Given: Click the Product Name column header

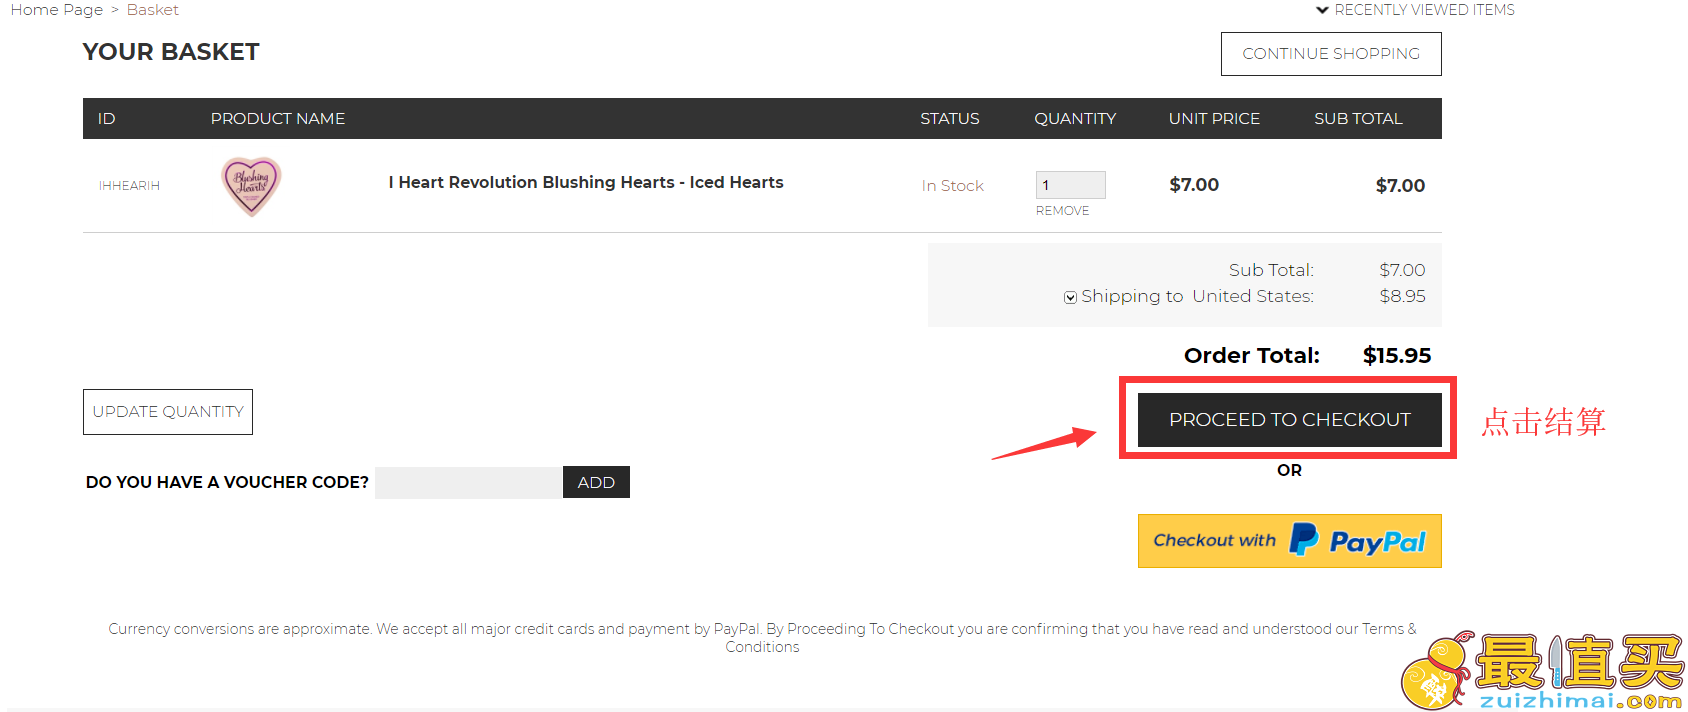Looking at the screenshot, I should coord(278,119).
